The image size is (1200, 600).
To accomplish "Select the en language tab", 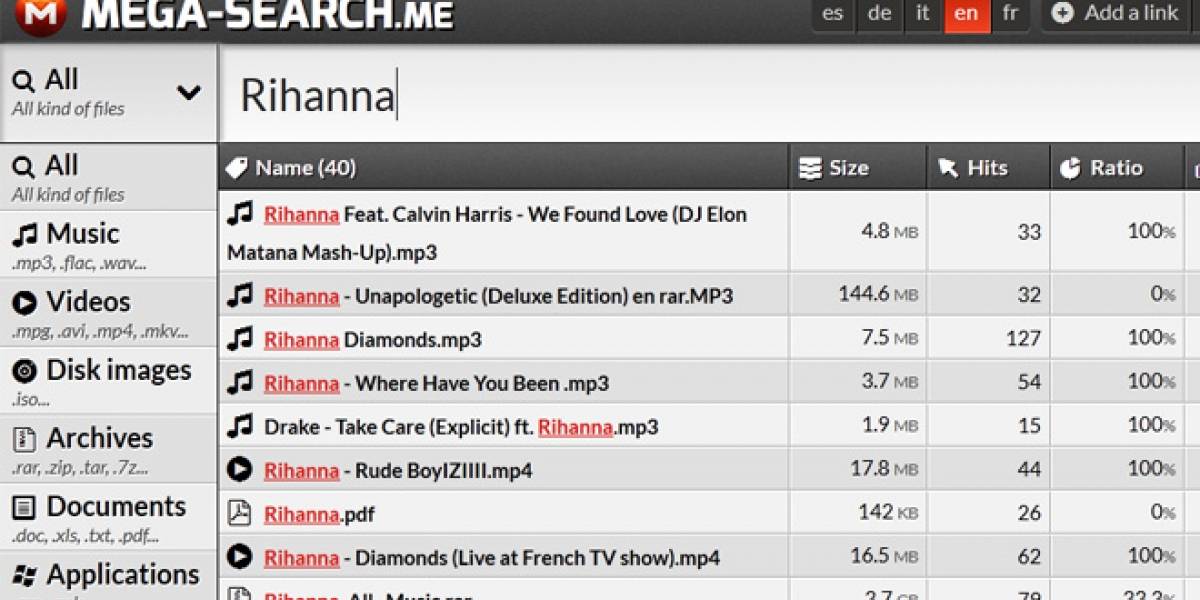I will [x=965, y=14].
